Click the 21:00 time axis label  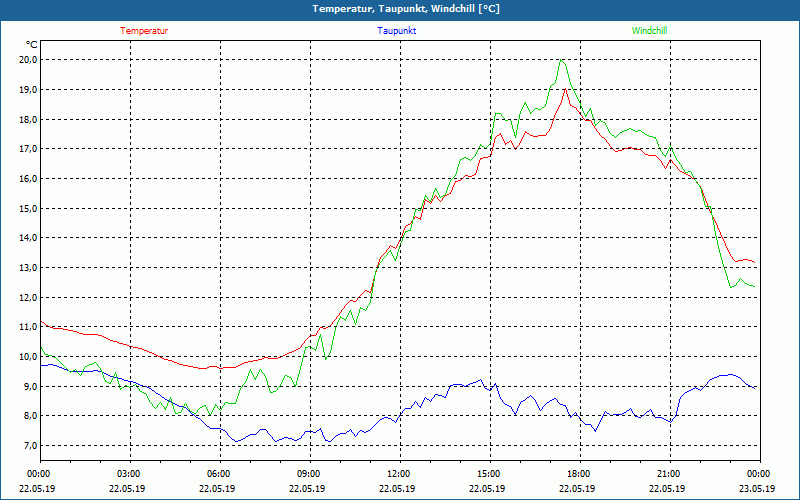coord(667,474)
